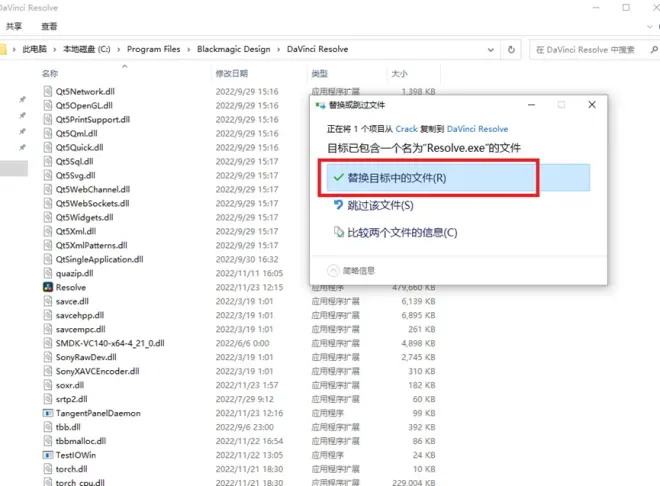Select SMDK-VC140-x64-4_21_0.dll file name
Viewport: 660px width, 486px height.
tap(110, 343)
